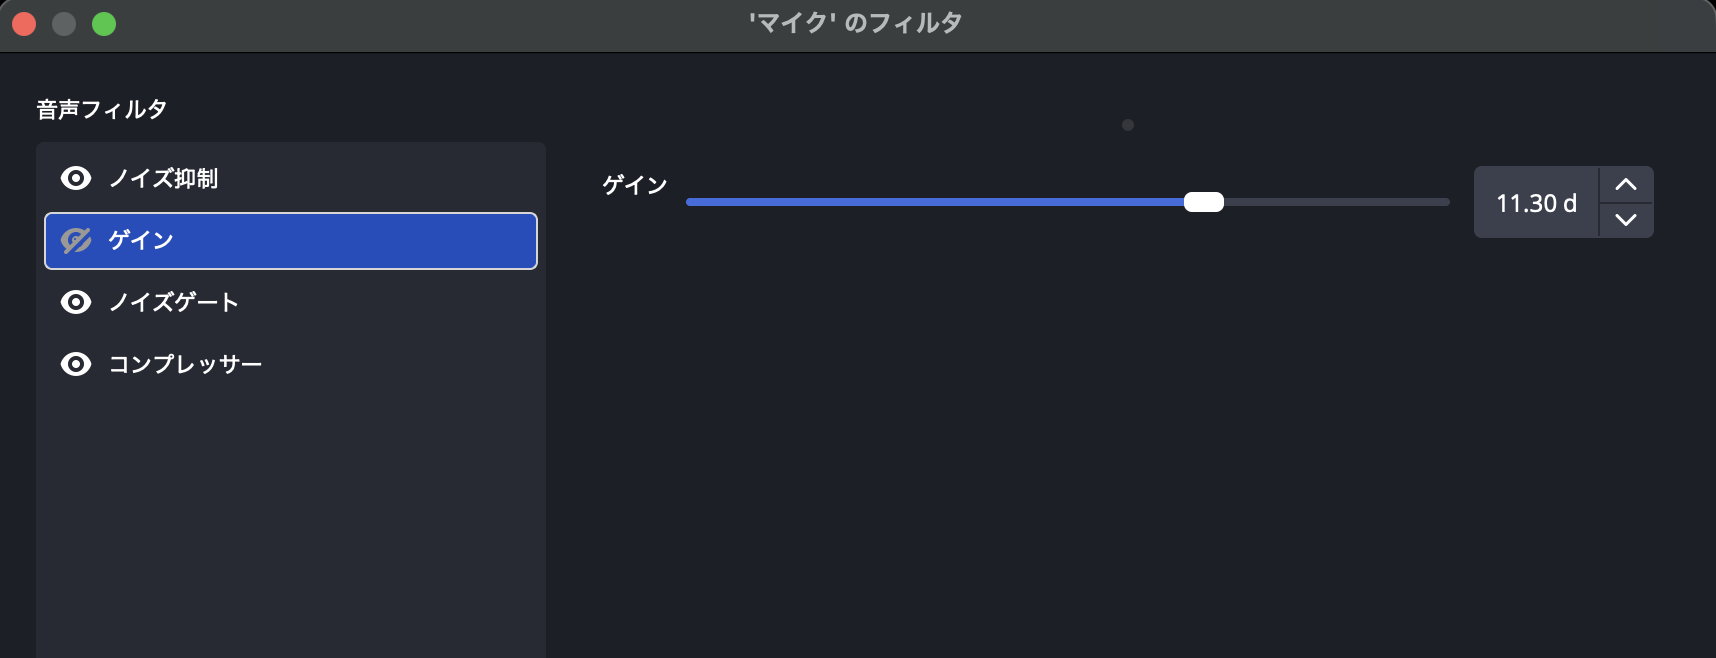Hide the ノイズ抑制 filter with its eye icon
1716x658 pixels.
[x=76, y=178]
